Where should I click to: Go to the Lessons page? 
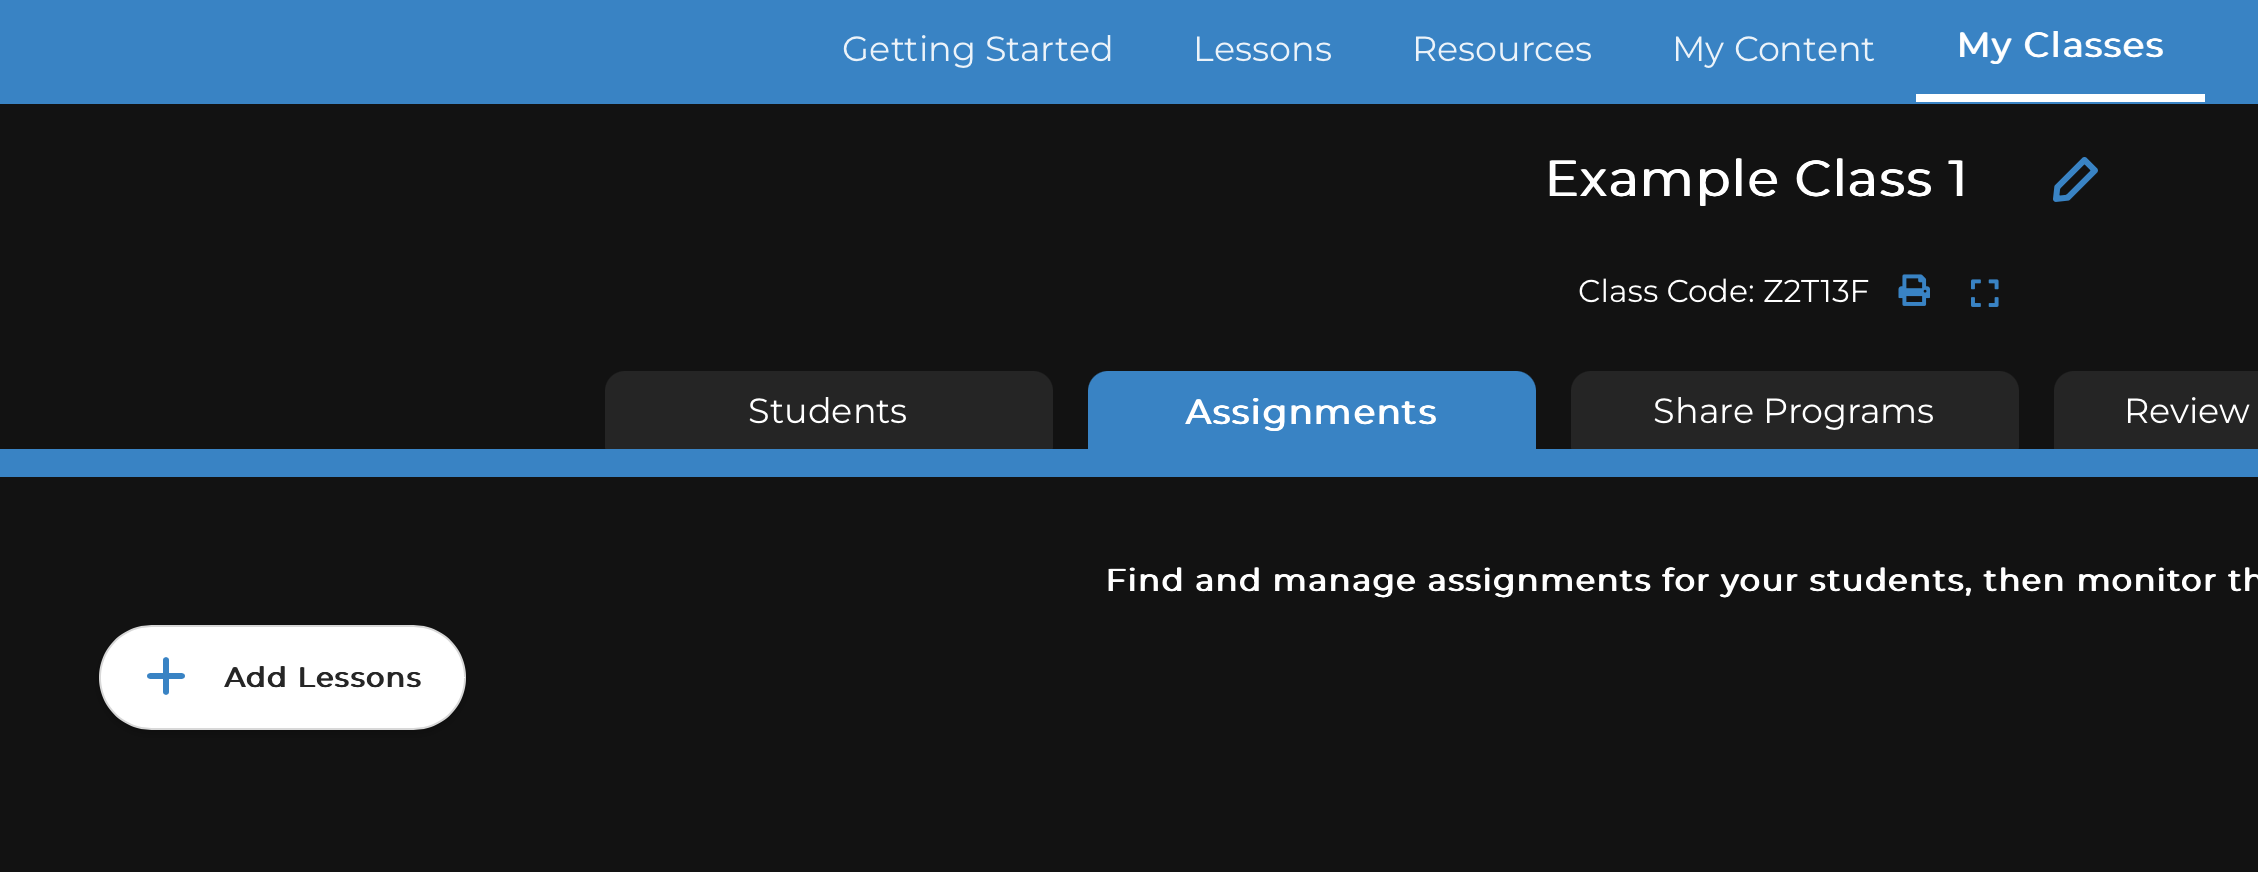point(1262,49)
